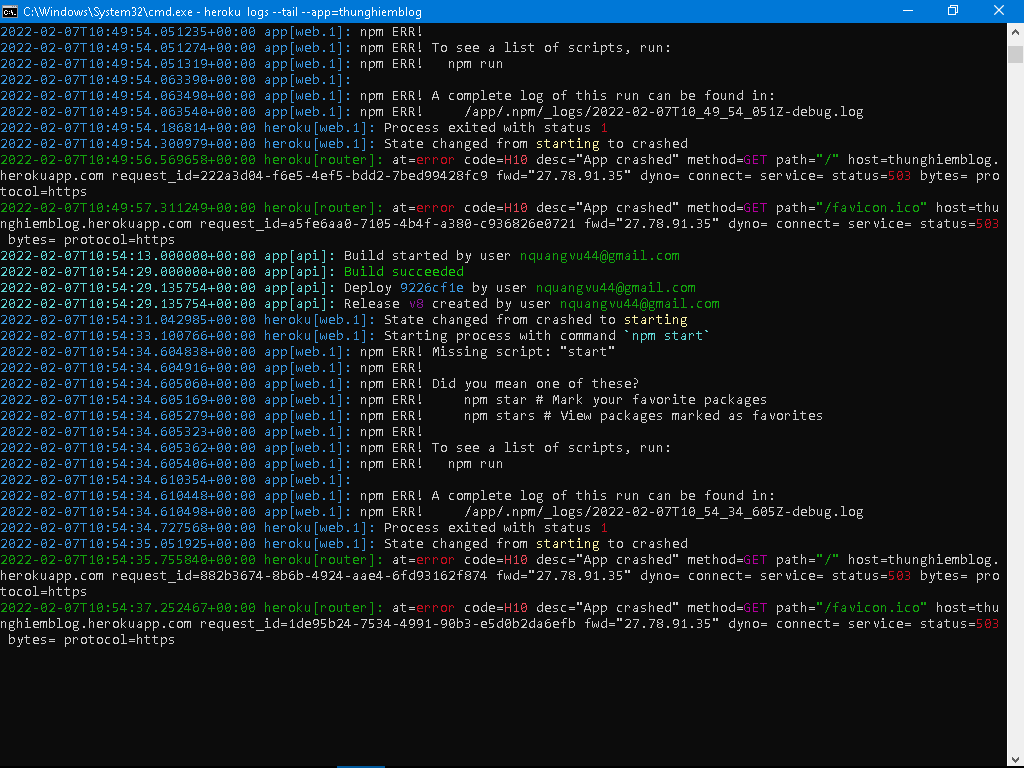The height and width of the screenshot is (768, 1024).
Task: Close the heroku logs cmd window
Action: (x=999, y=11)
